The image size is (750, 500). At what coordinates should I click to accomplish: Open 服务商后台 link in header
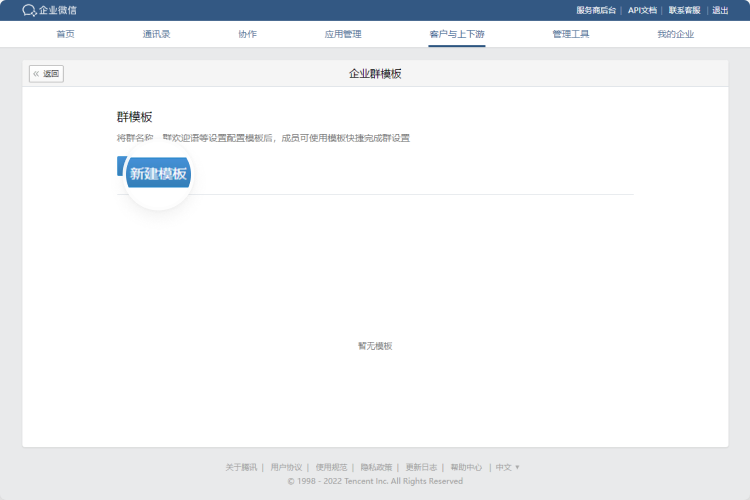click(596, 10)
